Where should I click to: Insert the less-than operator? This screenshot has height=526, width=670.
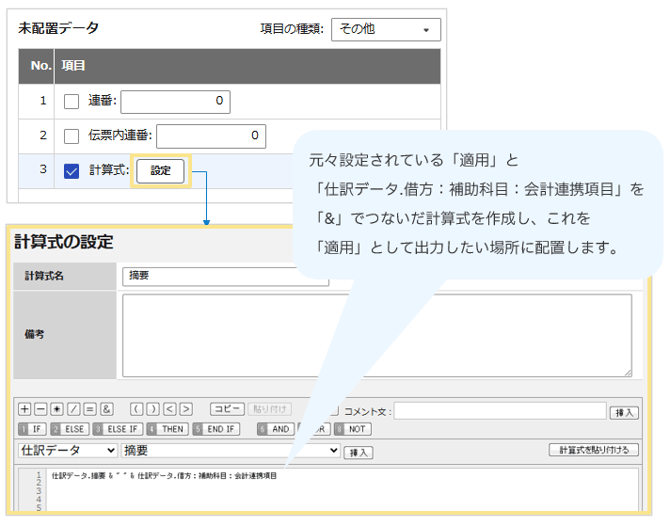pos(170,409)
